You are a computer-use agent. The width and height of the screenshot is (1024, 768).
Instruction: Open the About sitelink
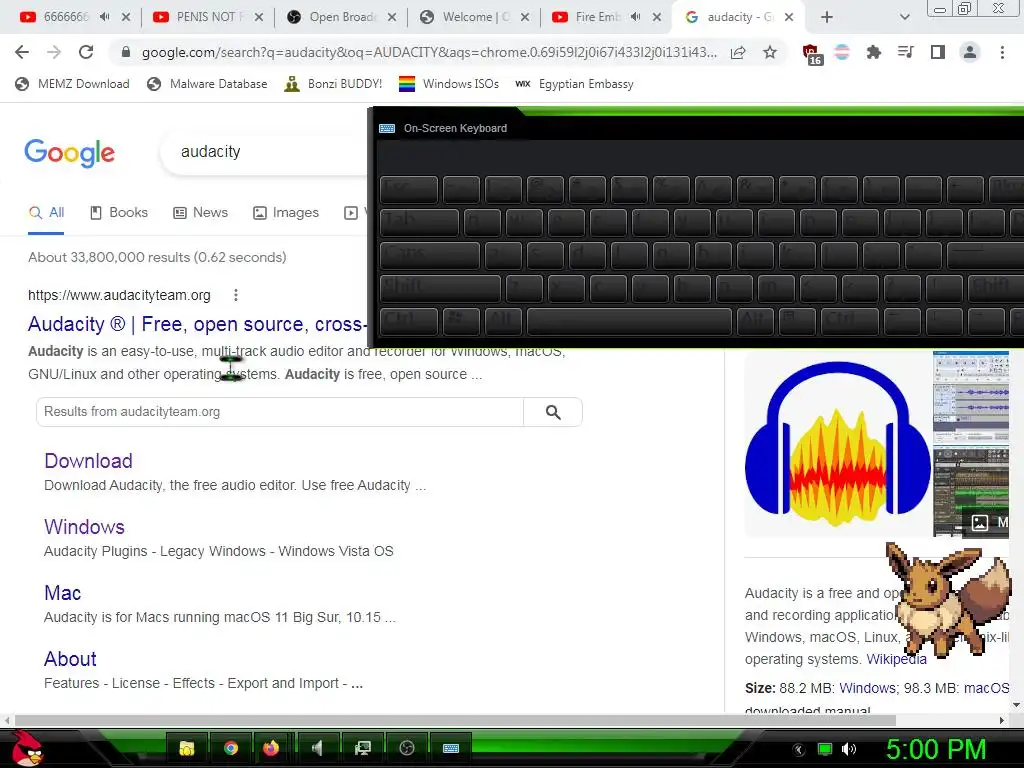pos(71,659)
